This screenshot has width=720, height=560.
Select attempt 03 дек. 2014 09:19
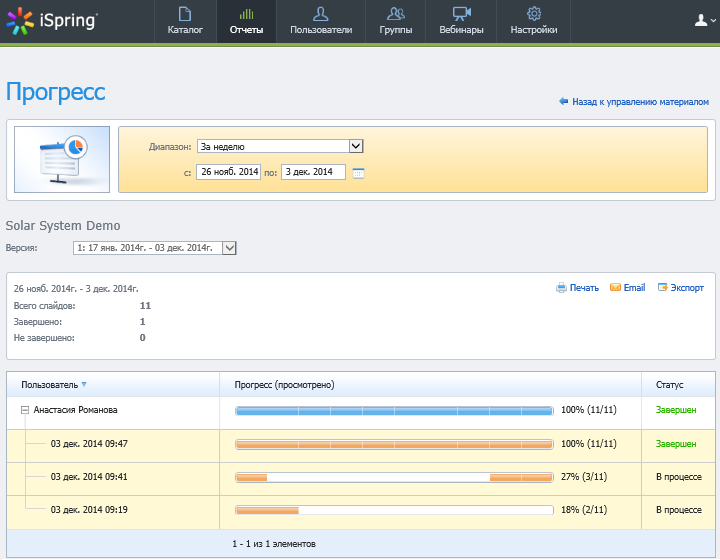(89, 510)
